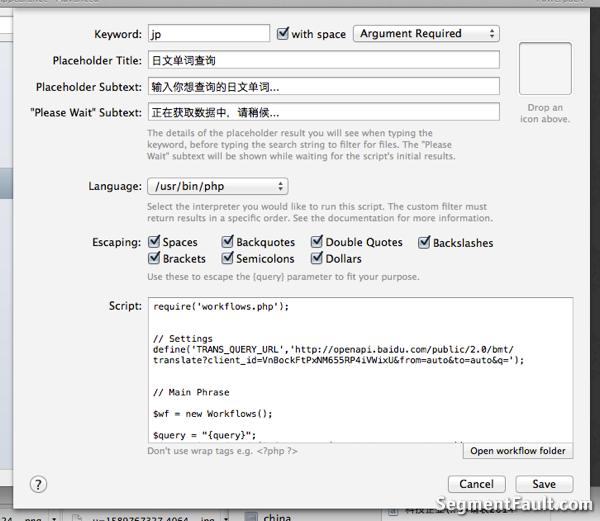
Task: Open the Language /usr/bin/php dropdown
Action: [x=218, y=186]
